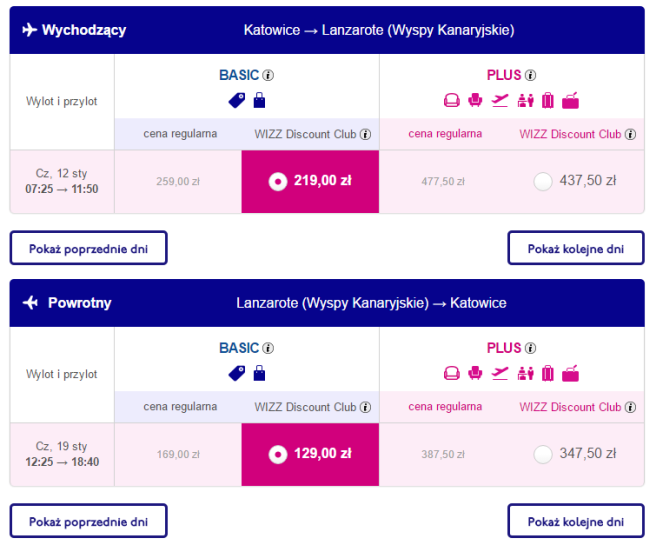Click info icon for outbound PLUS WIZZ Discount Club
Screen dimensions: 650x545
coord(630,134)
